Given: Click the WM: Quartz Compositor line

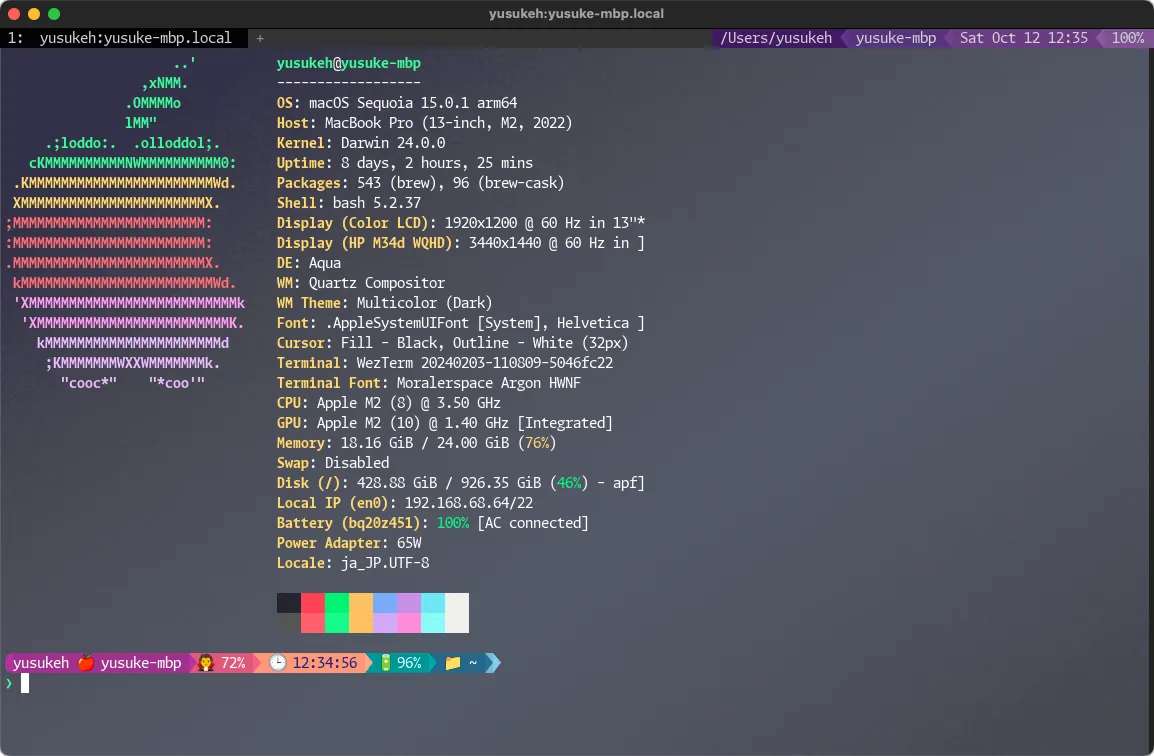Looking at the screenshot, I should 361,283.
